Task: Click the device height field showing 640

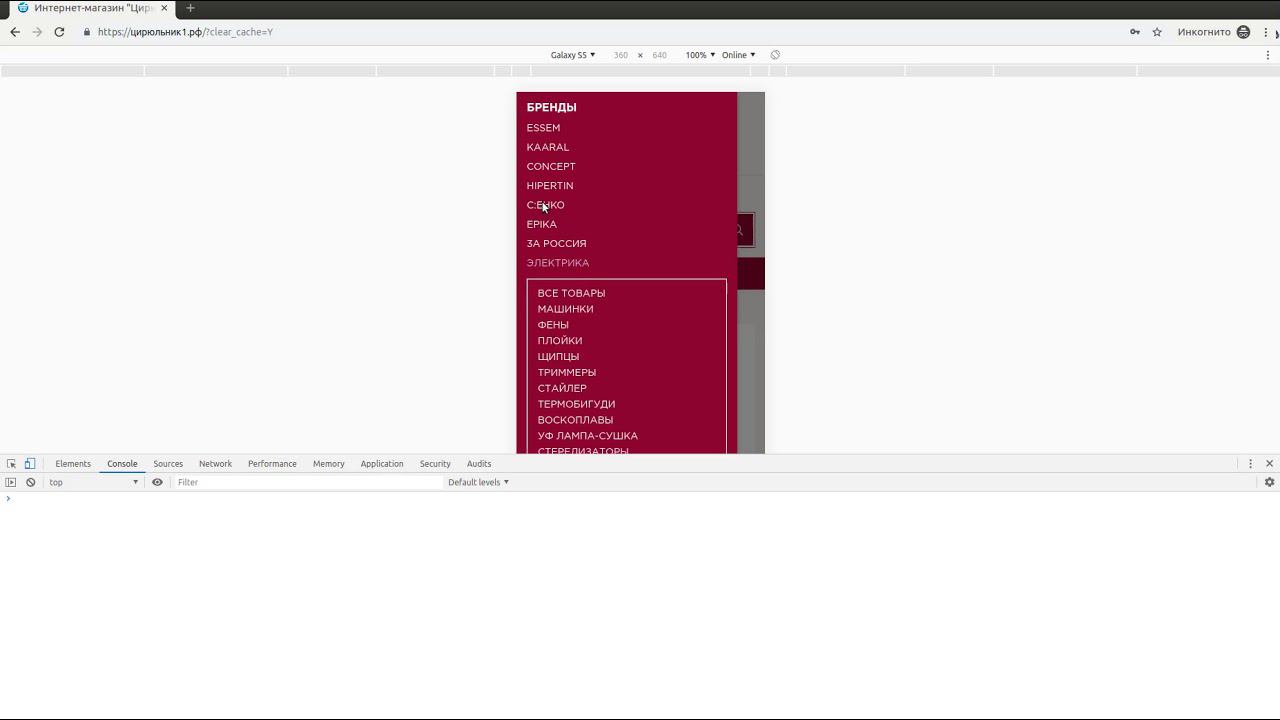Action: coord(659,55)
